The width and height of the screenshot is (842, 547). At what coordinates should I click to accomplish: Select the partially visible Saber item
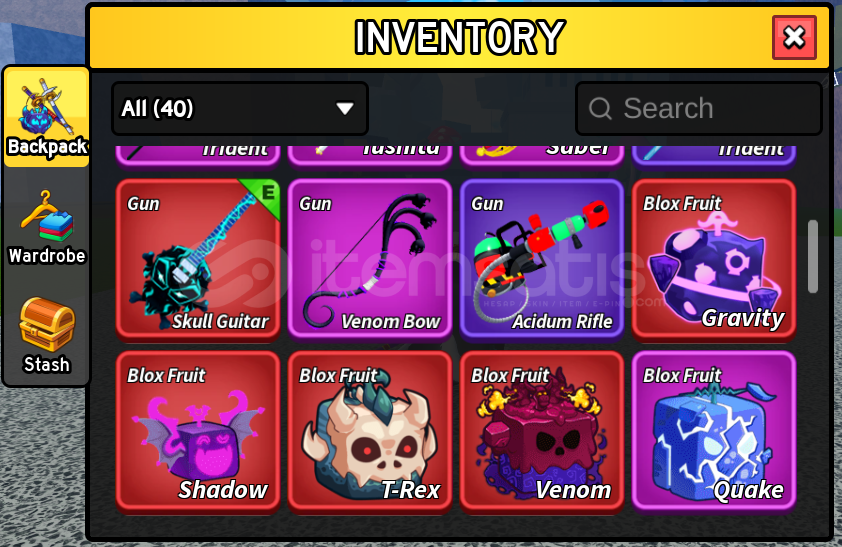click(x=542, y=153)
